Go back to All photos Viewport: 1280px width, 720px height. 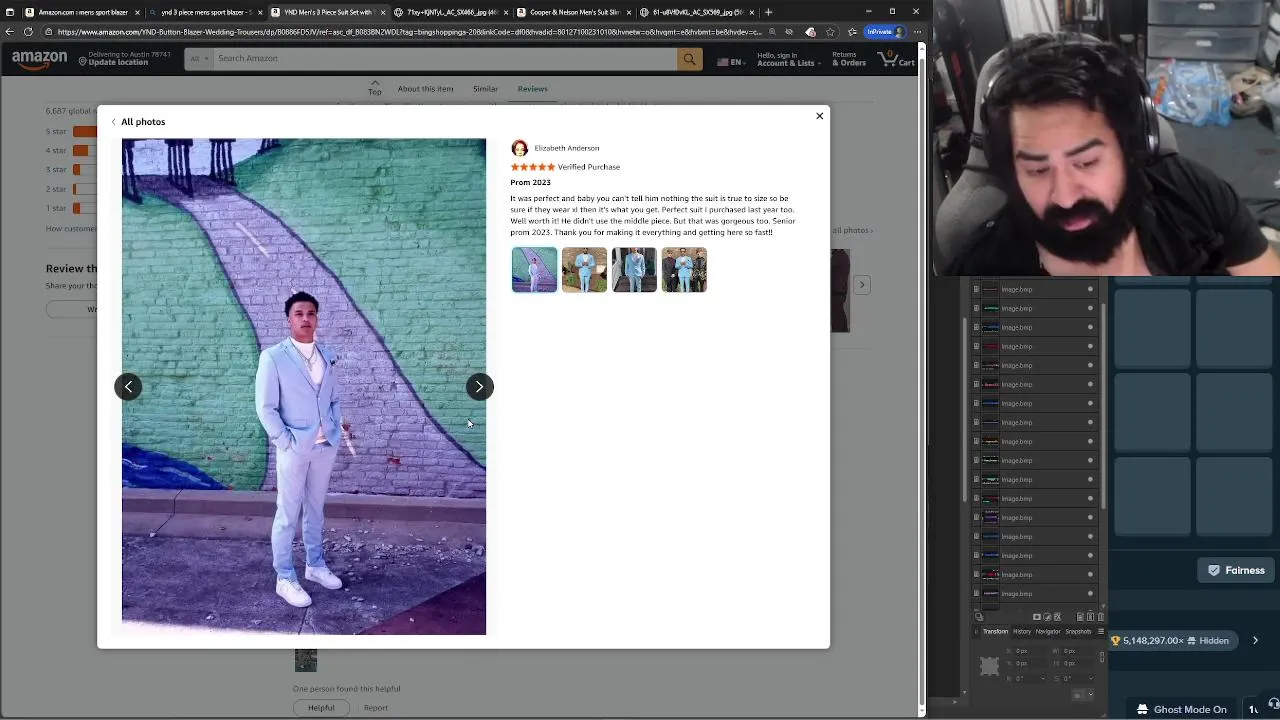pyautogui.click(x=138, y=122)
